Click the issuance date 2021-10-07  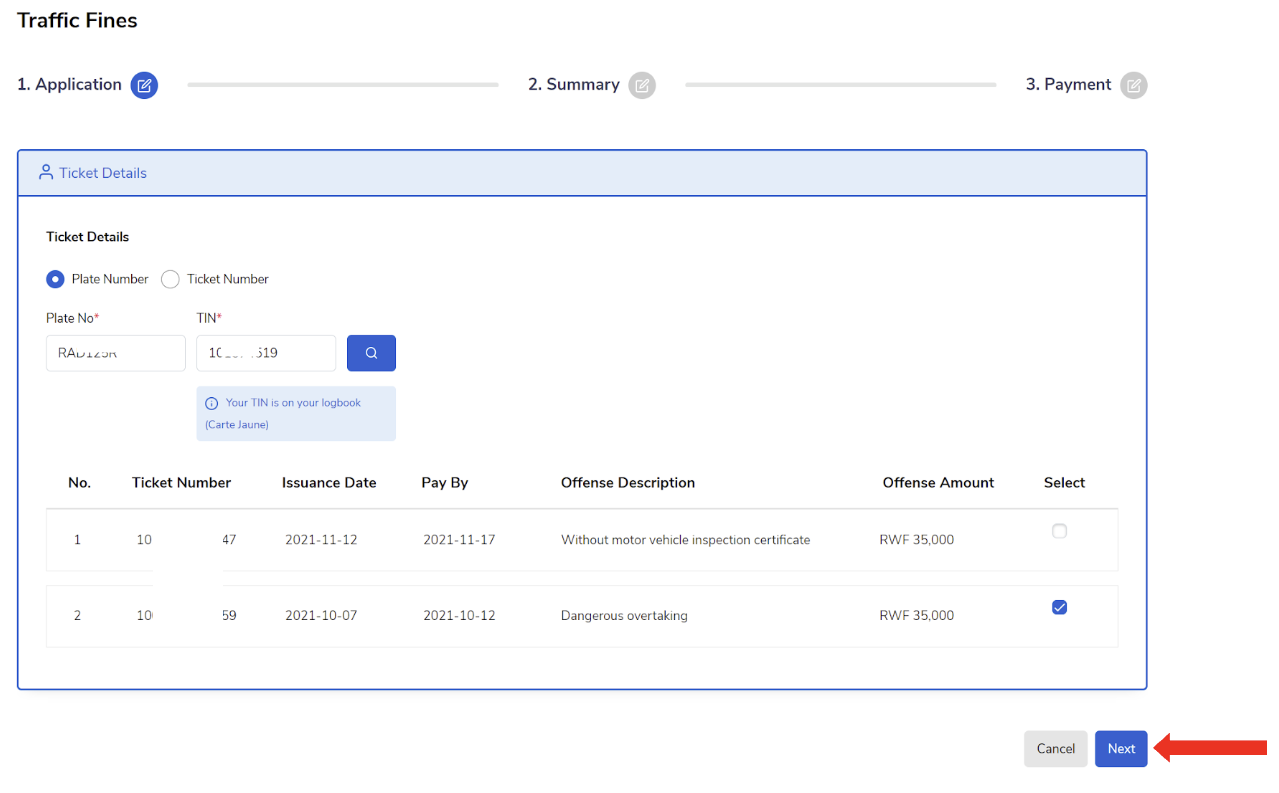tap(321, 616)
